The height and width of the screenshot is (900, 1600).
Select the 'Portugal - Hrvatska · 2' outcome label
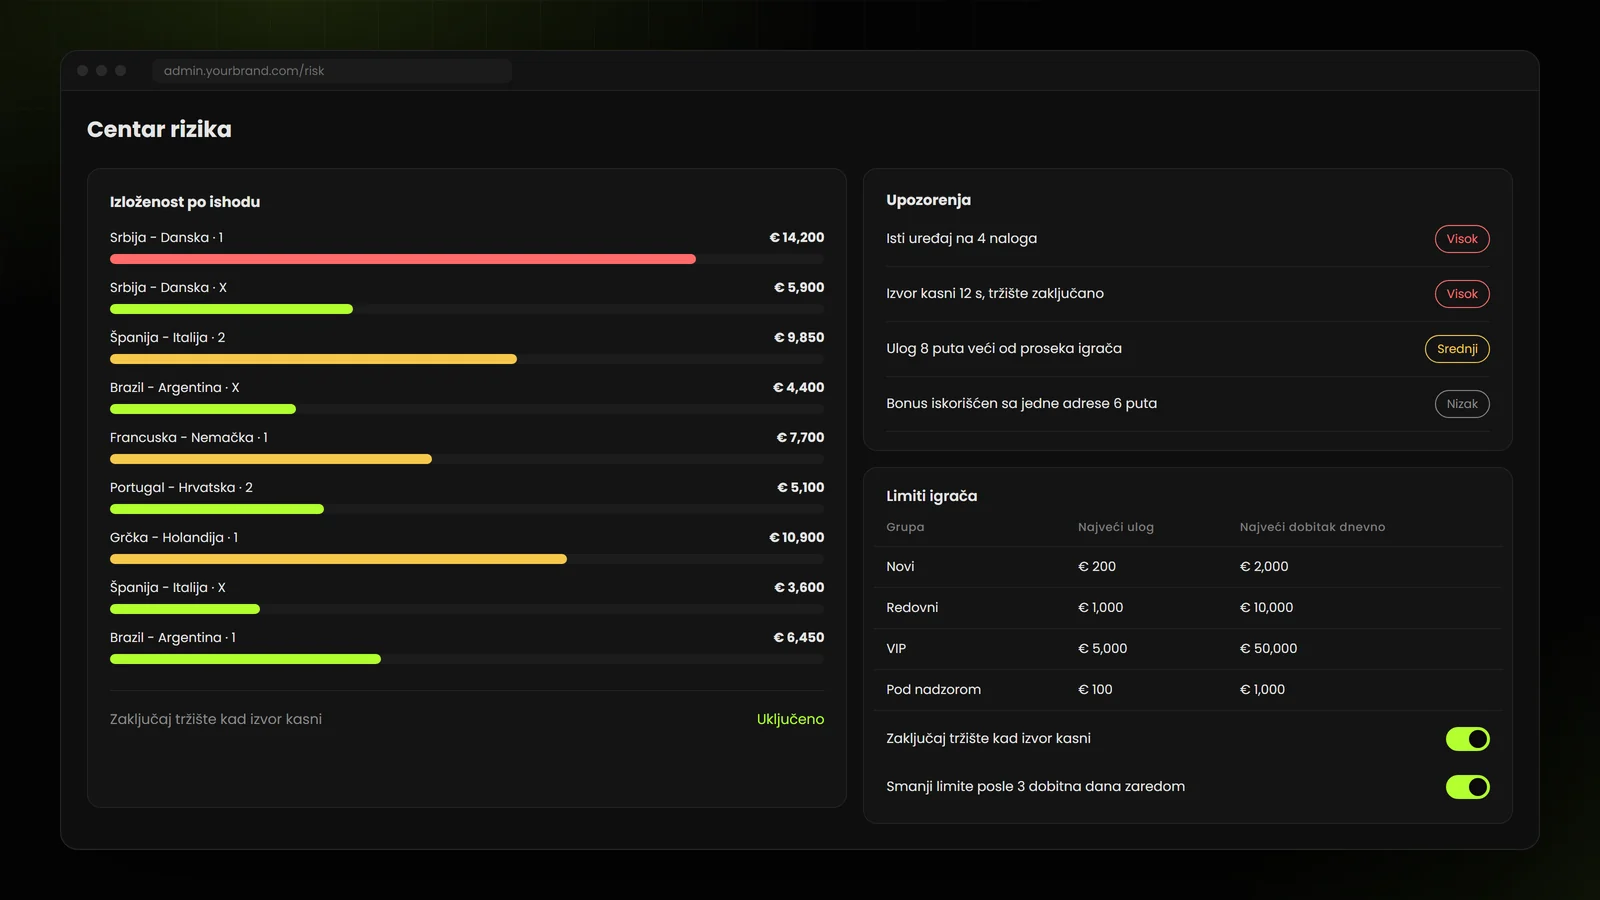click(181, 488)
